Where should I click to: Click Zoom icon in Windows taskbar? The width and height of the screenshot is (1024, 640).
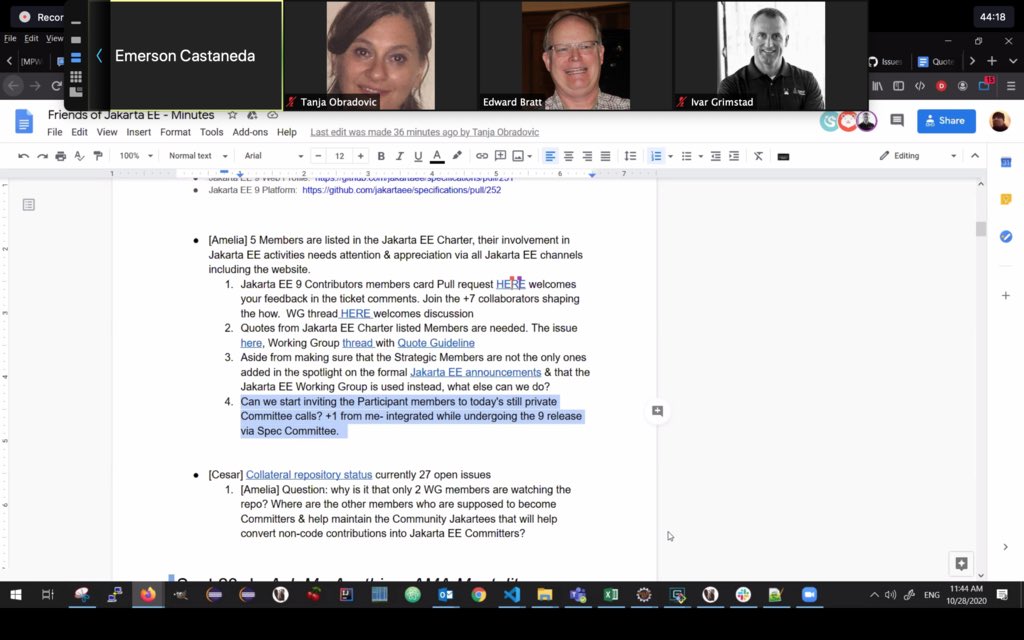[x=809, y=594]
